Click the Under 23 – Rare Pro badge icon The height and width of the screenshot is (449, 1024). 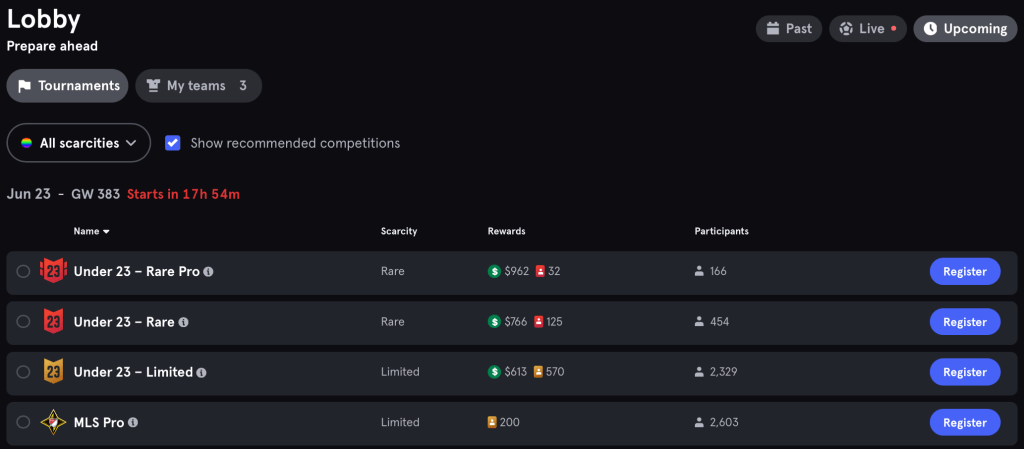52,271
